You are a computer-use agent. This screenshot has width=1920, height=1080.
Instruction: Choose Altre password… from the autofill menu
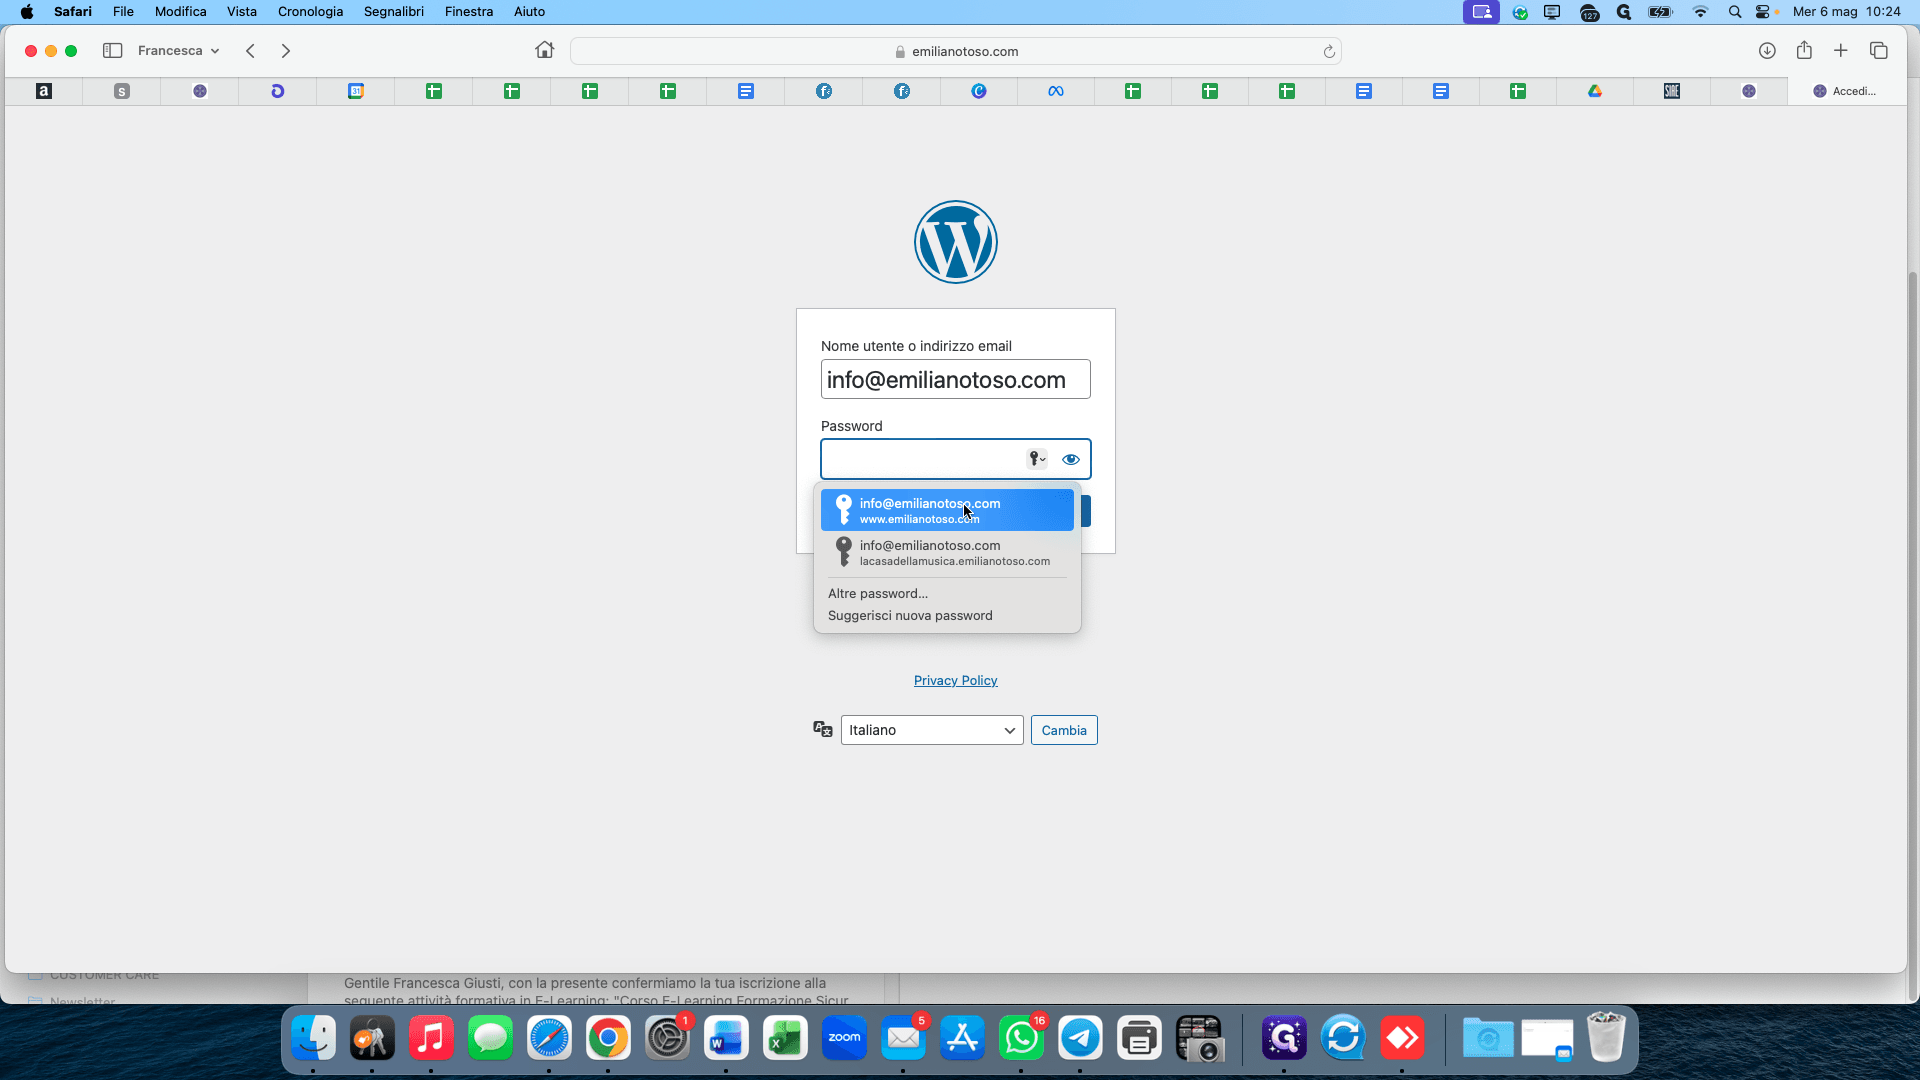pos(877,594)
